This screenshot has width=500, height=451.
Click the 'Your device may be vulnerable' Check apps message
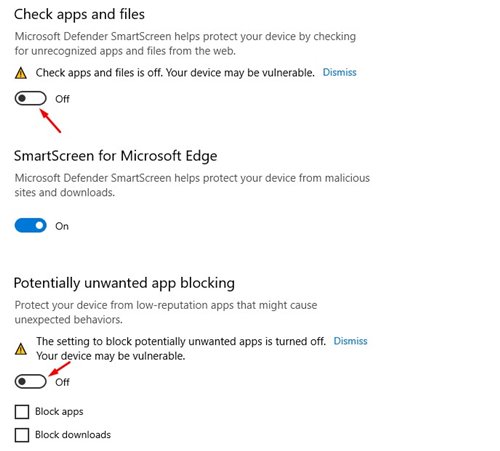[175, 73]
